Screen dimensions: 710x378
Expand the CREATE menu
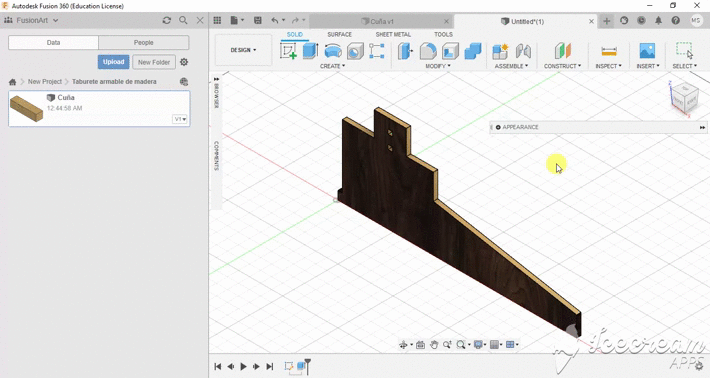point(332,66)
